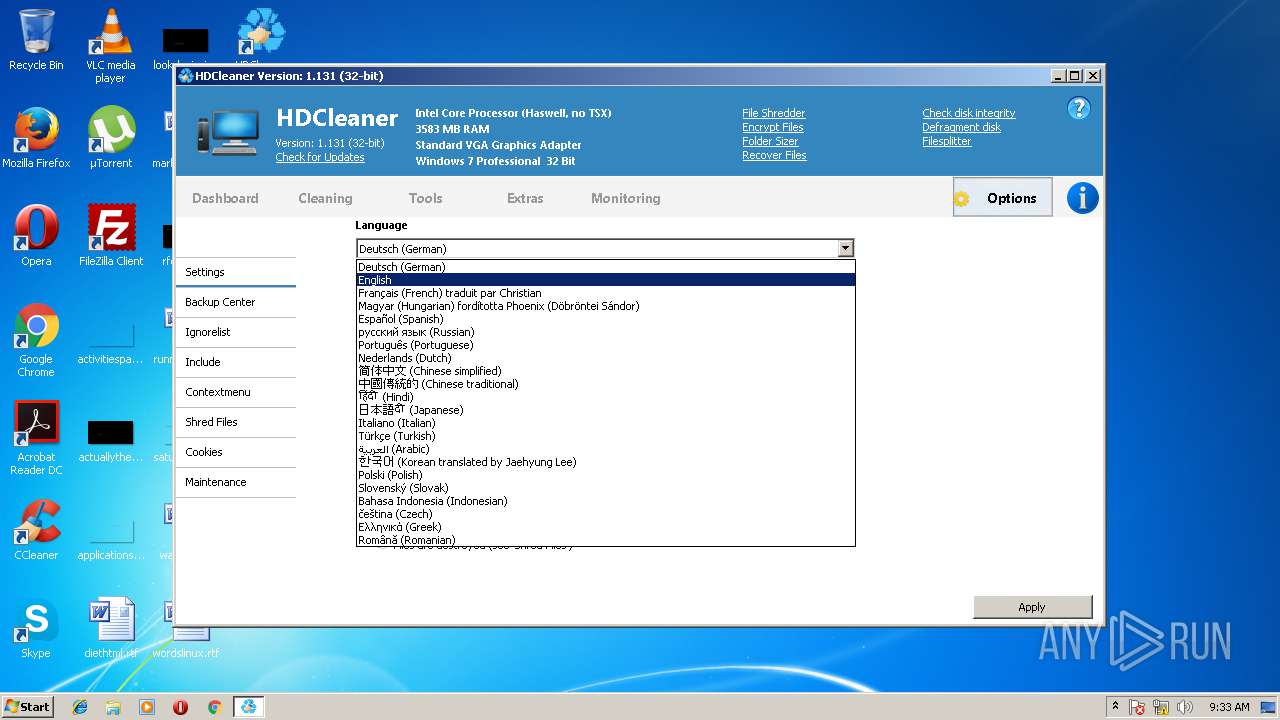Open Backup Center in sidebar
Image resolution: width=1280 pixels, height=720 pixels.
pos(236,302)
